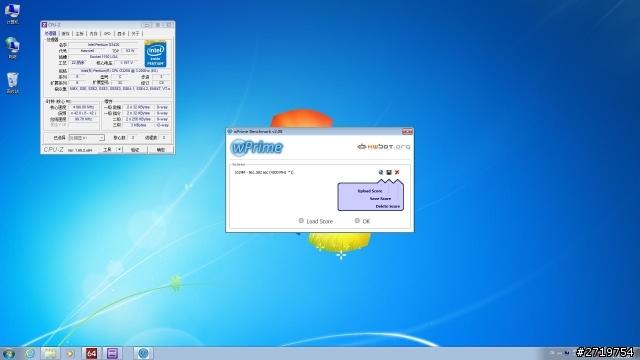Switch to the 缓存 (Caches) tab

click(65, 33)
